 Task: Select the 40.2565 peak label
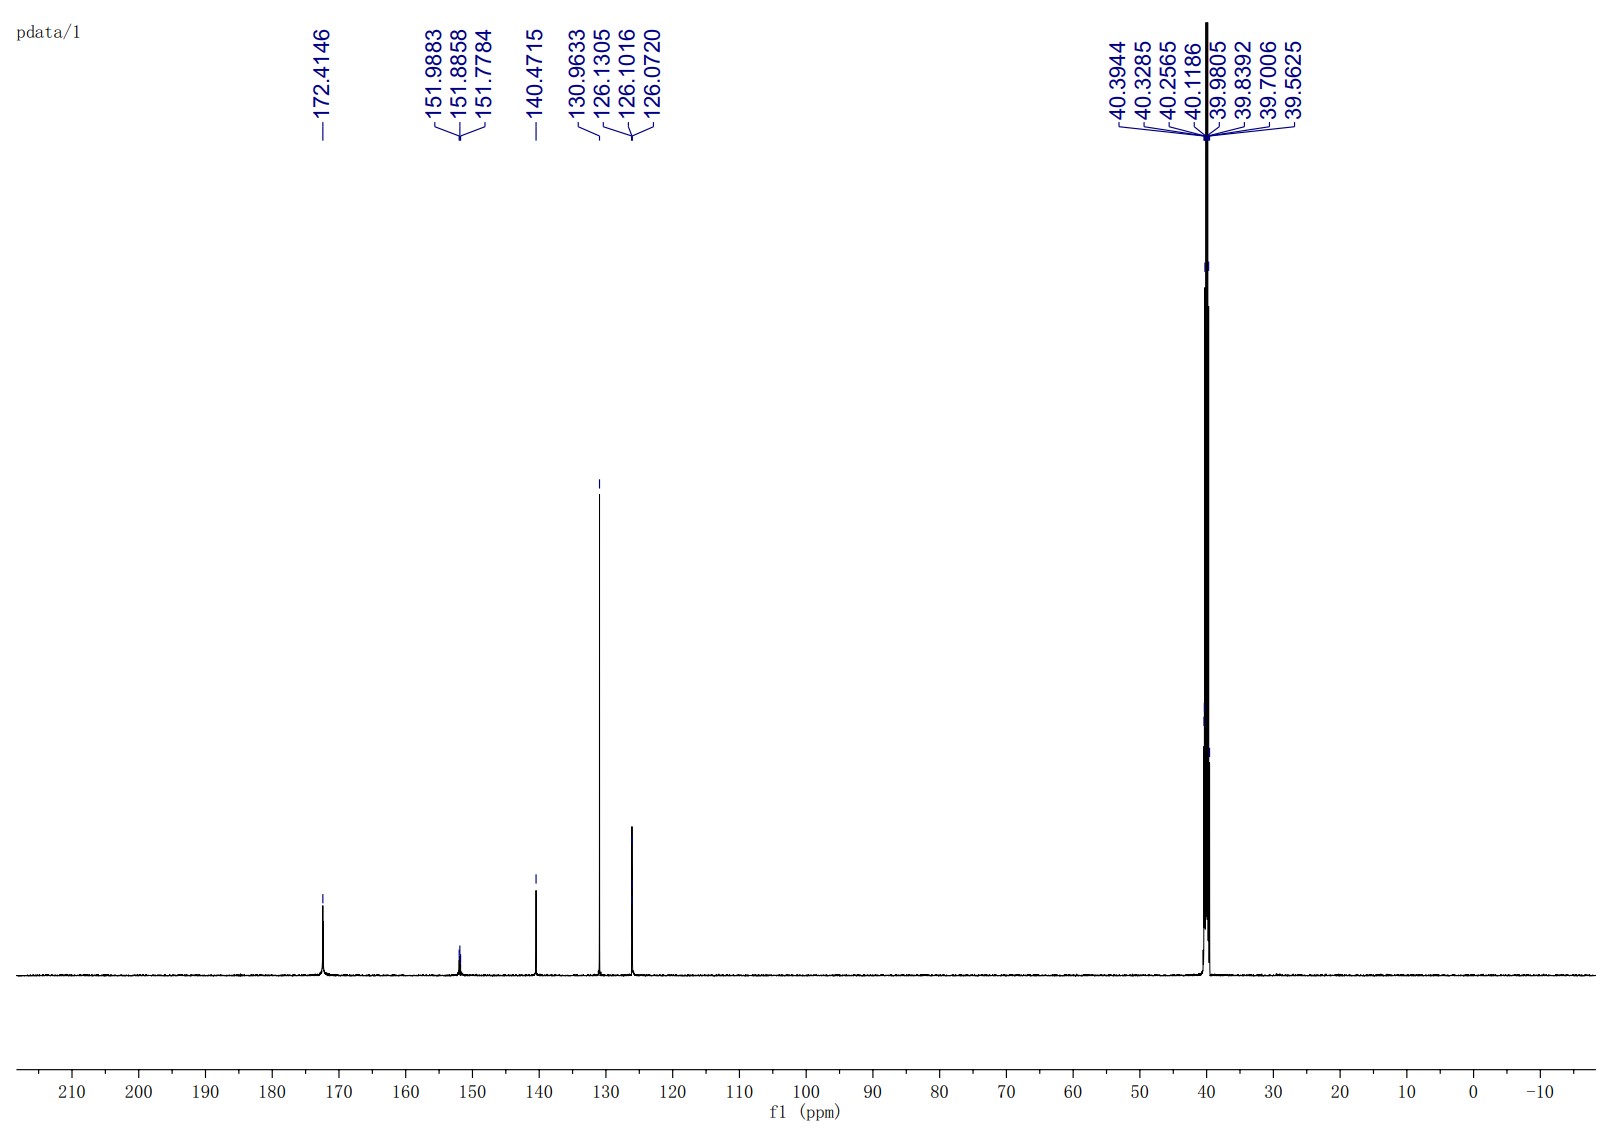click(1168, 80)
